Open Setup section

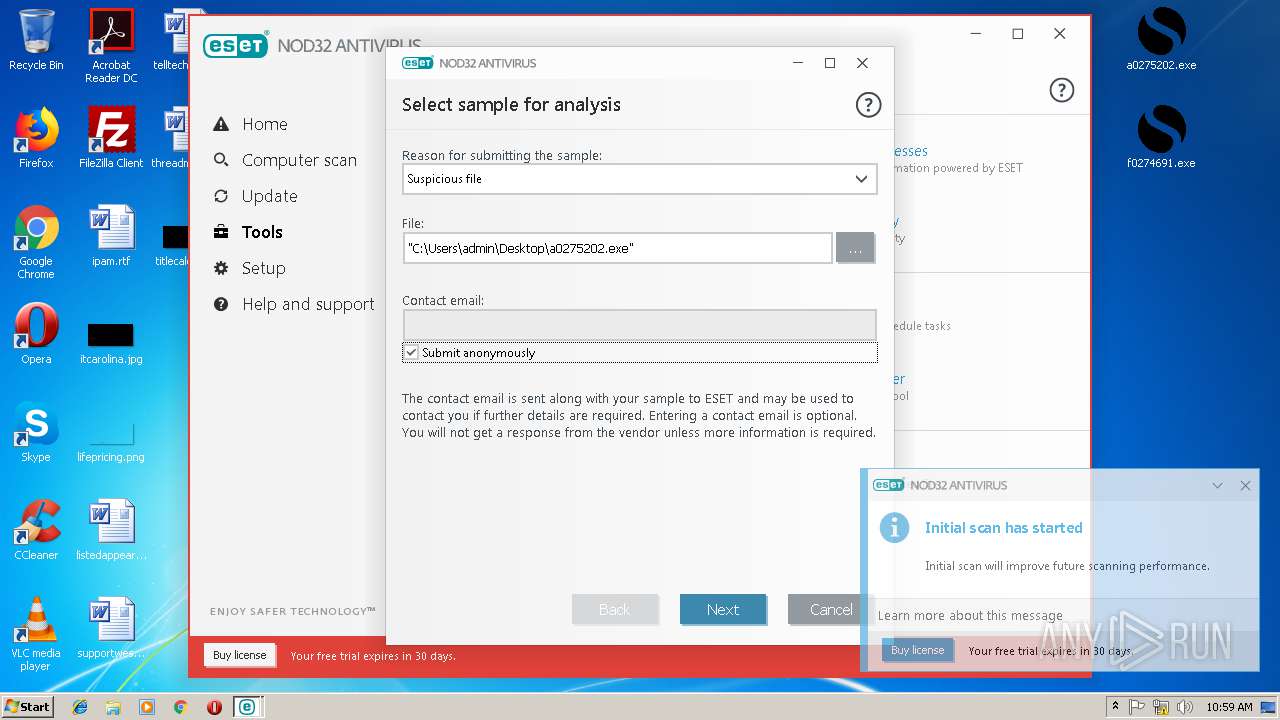263,268
